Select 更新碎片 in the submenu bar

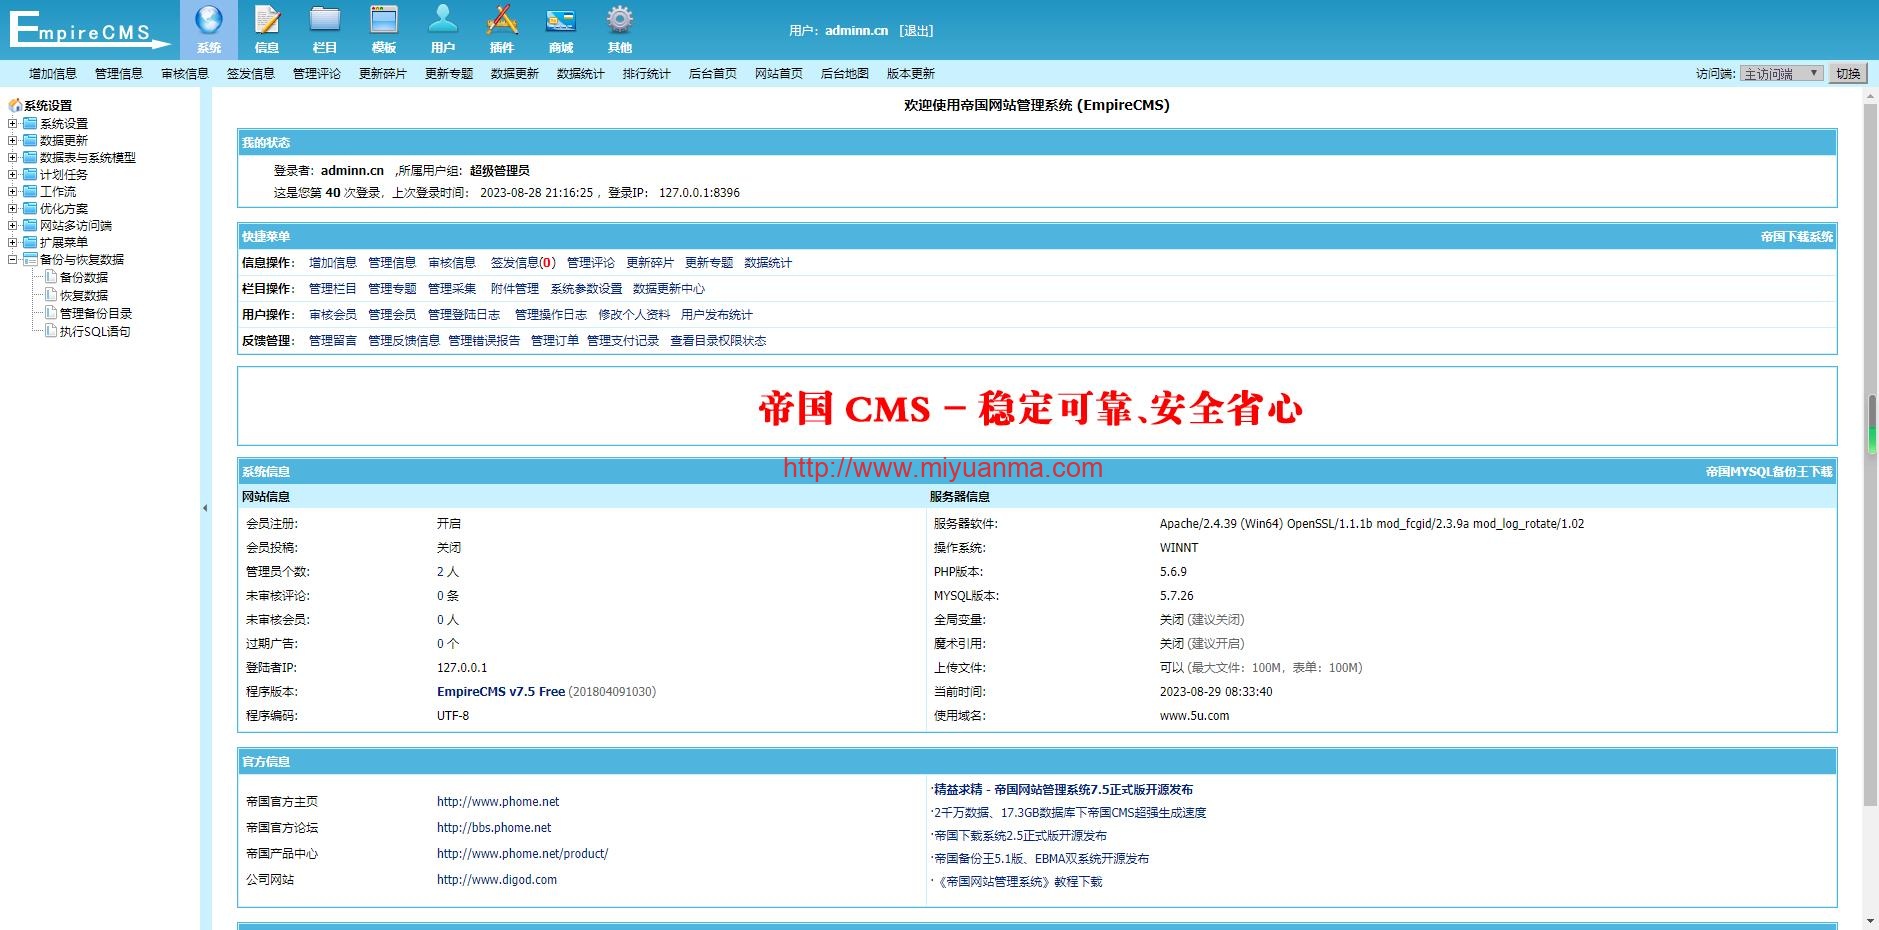coord(383,74)
